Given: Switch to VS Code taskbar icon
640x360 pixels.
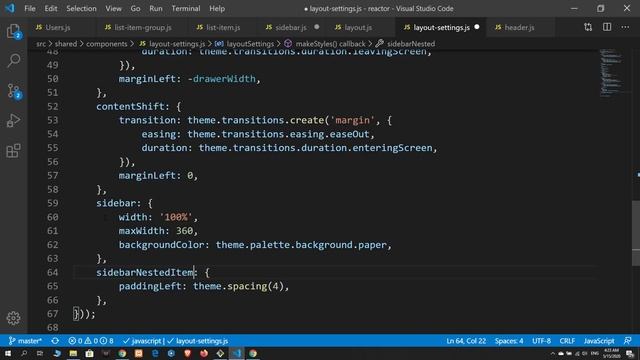Looking at the screenshot, I should coord(237,353).
